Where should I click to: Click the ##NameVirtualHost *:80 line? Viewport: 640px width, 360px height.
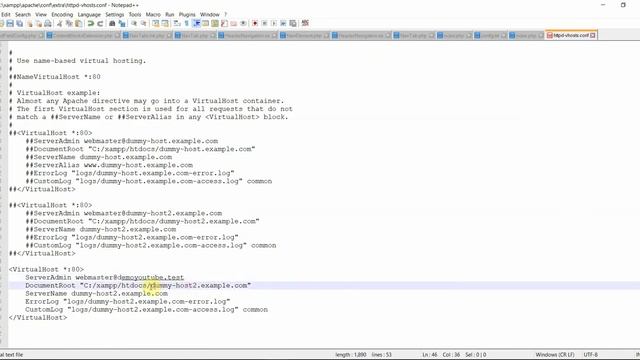(55, 77)
